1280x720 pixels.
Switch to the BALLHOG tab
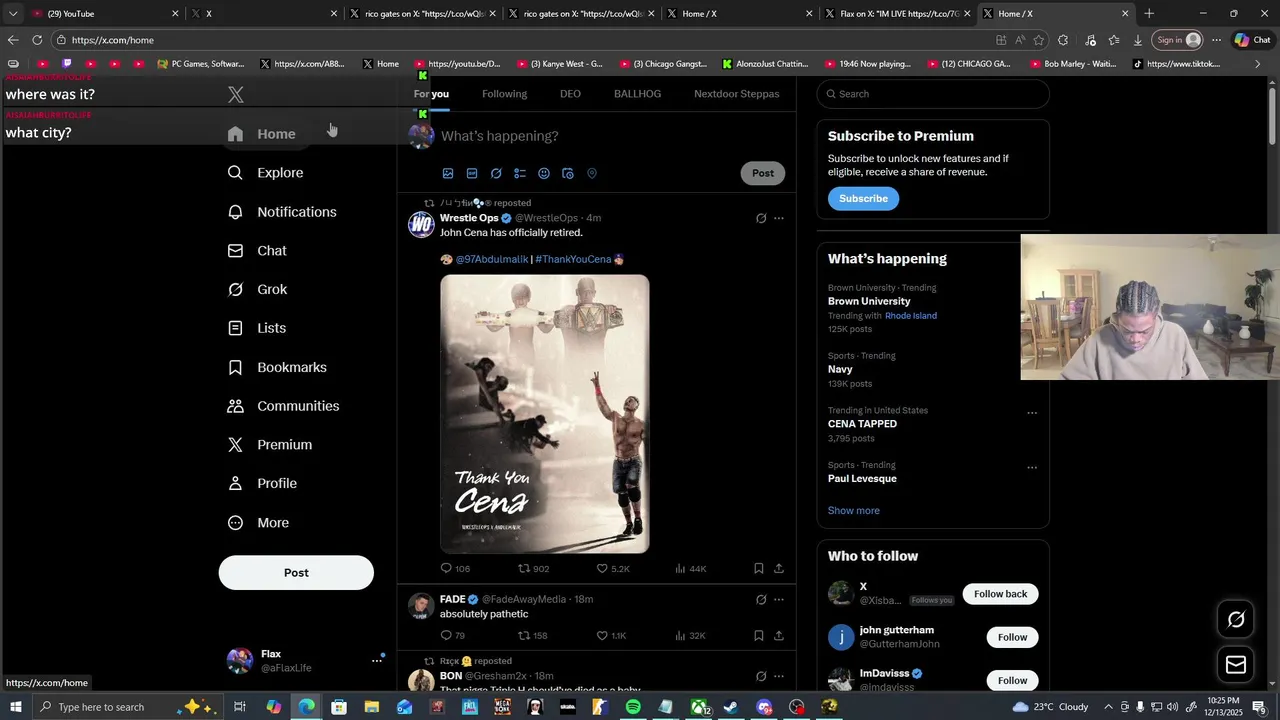click(x=637, y=94)
